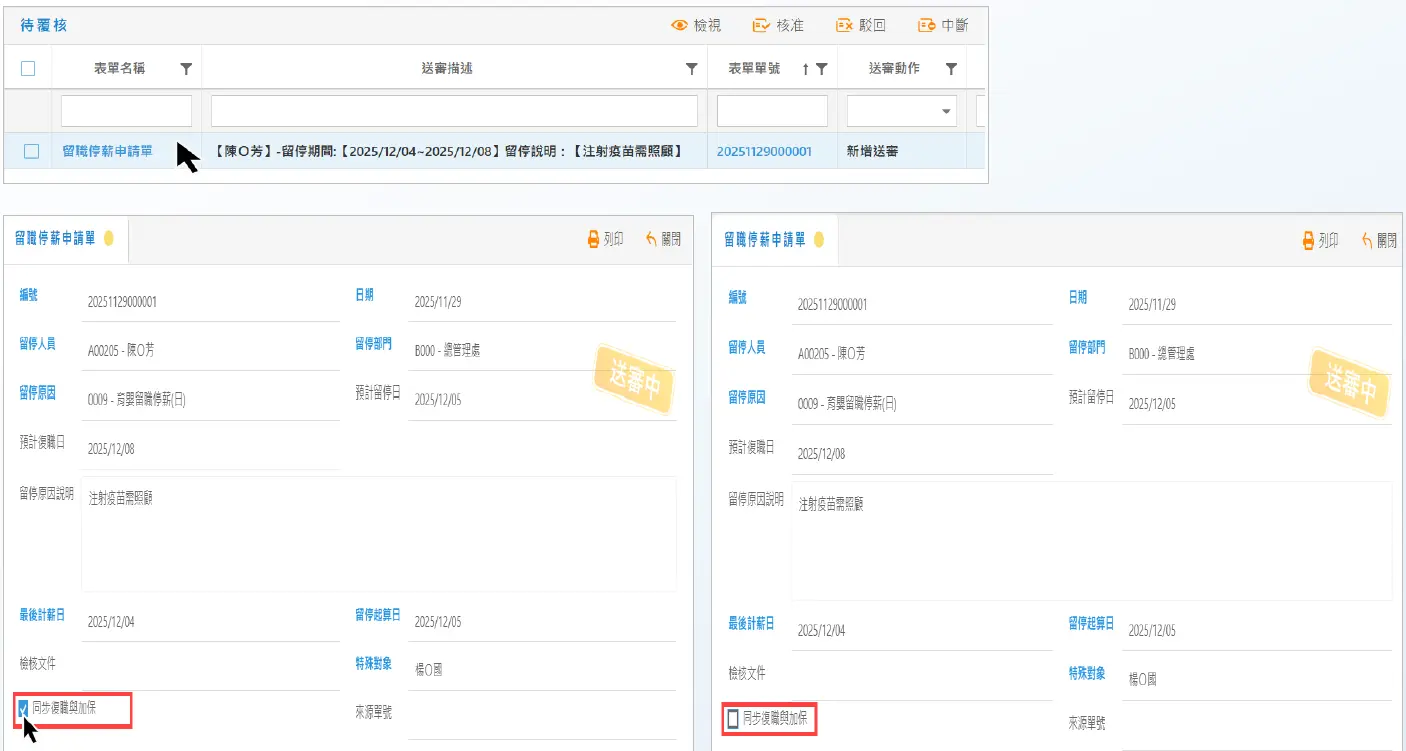Click the 送審描述 filter text box
Image resolution: width=1406 pixels, height=751 pixels.
[454, 111]
